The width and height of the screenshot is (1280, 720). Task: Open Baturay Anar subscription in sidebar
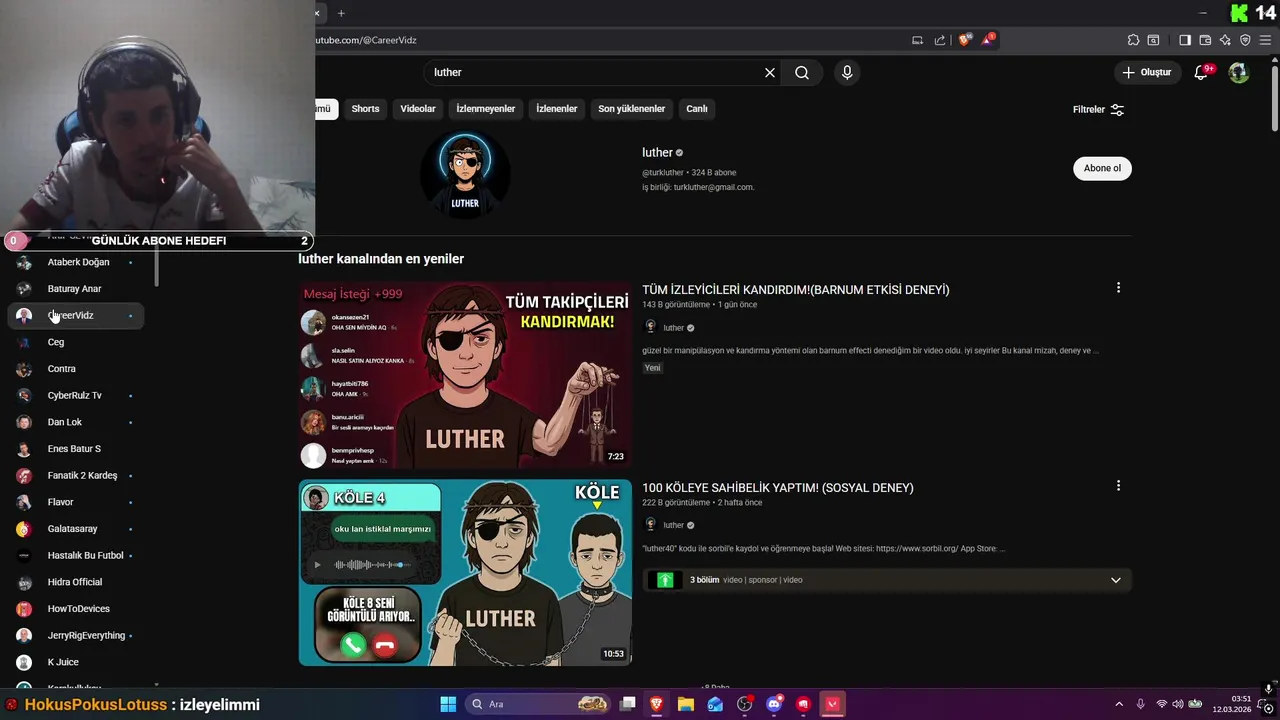(x=76, y=289)
